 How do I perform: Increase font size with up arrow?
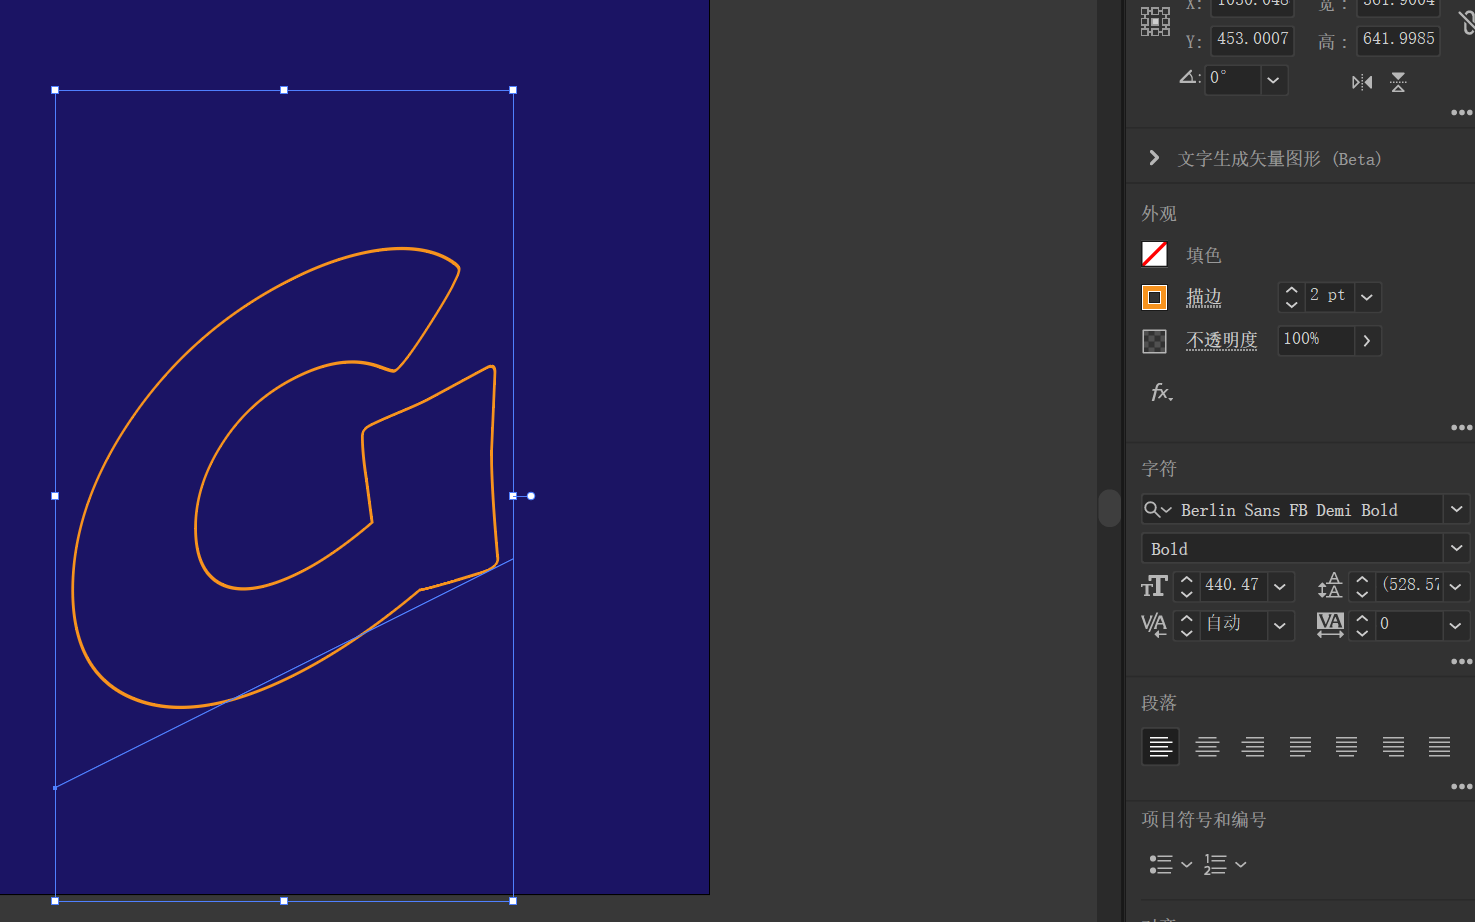pyautogui.click(x=1186, y=579)
